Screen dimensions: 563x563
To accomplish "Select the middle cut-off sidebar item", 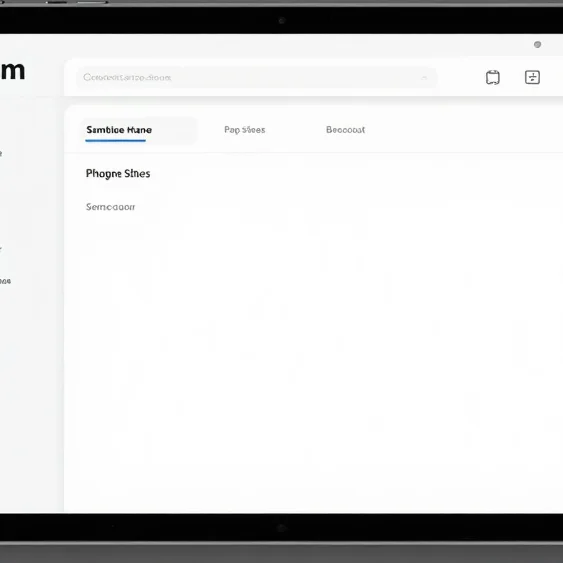I will point(1,248).
